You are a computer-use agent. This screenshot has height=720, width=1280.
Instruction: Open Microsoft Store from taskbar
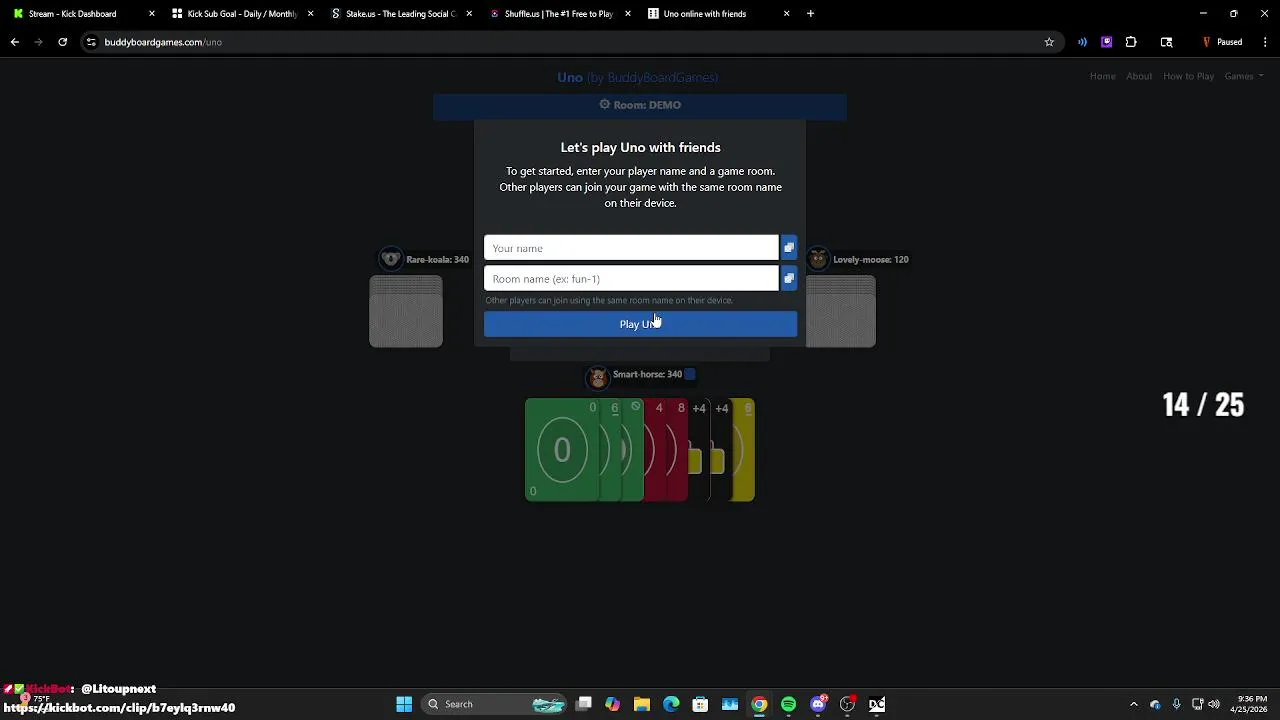700,704
